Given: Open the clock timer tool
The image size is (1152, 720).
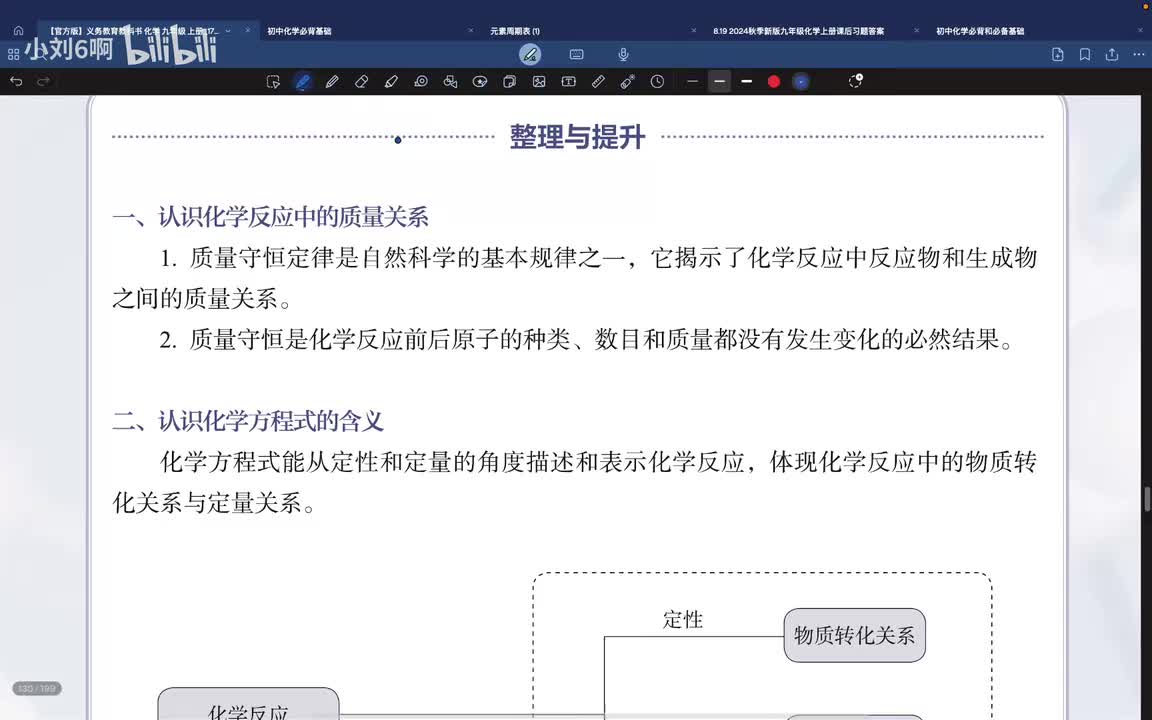Looking at the screenshot, I should pyautogui.click(x=658, y=82).
